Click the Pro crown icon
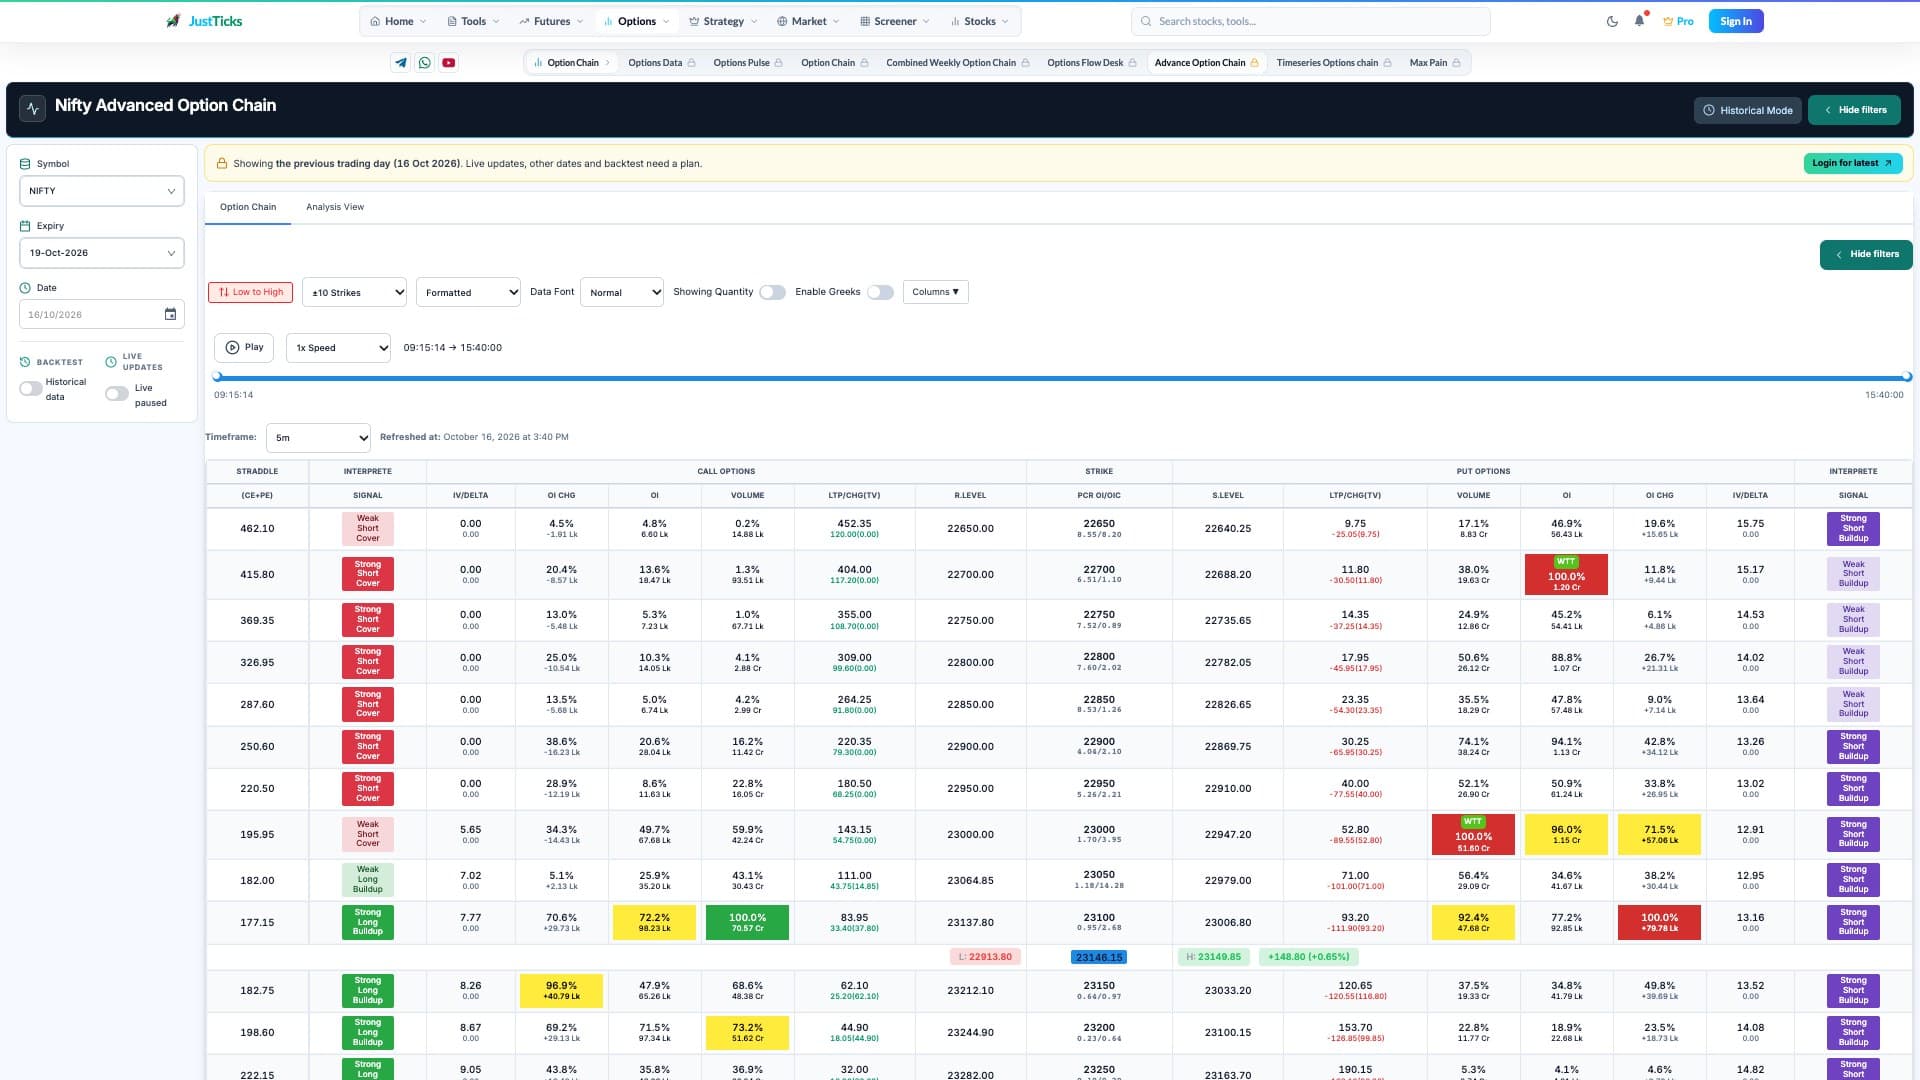The image size is (1920, 1080). tap(1668, 21)
